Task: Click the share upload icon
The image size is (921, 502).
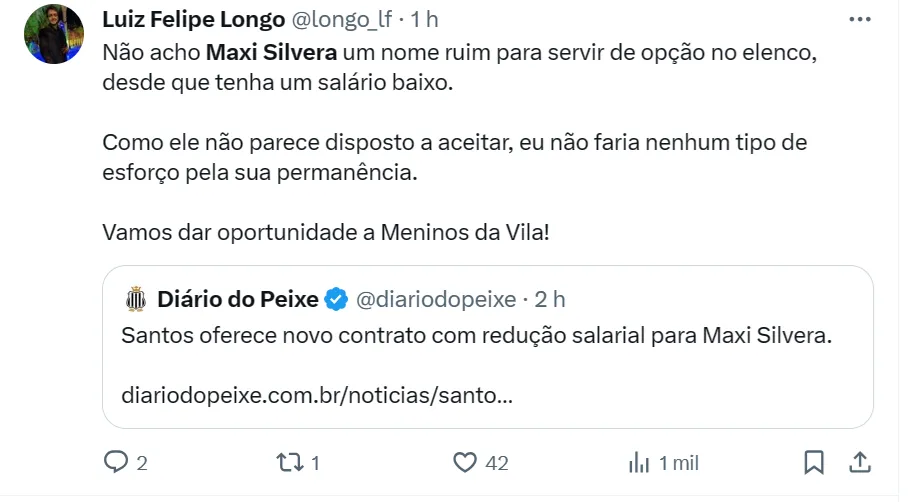Action: tap(859, 462)
